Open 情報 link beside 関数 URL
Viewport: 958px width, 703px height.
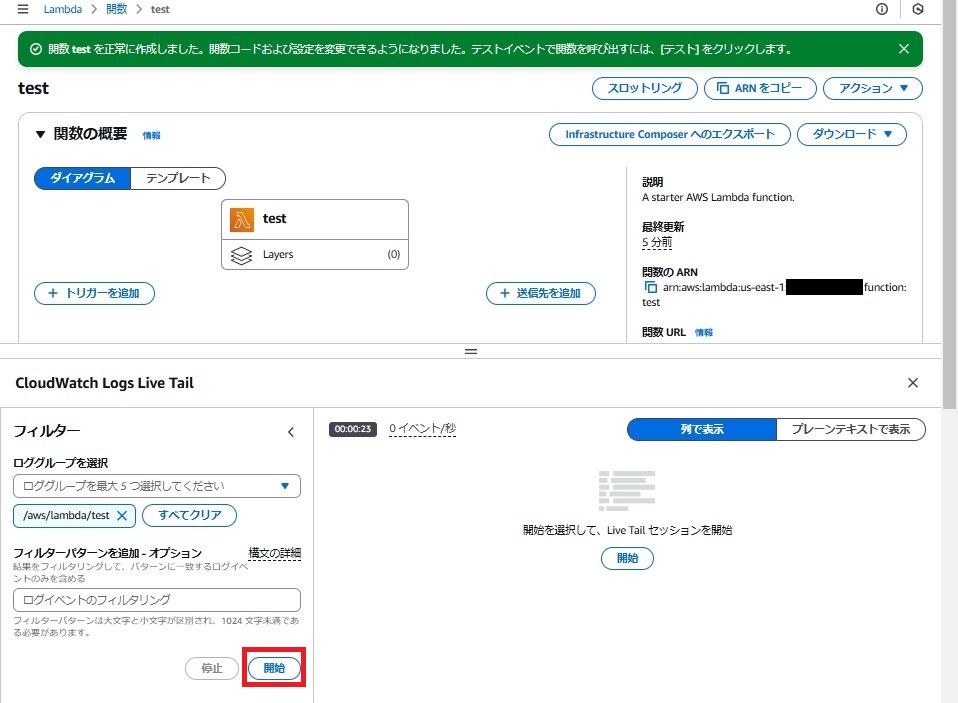coord(704,333)
